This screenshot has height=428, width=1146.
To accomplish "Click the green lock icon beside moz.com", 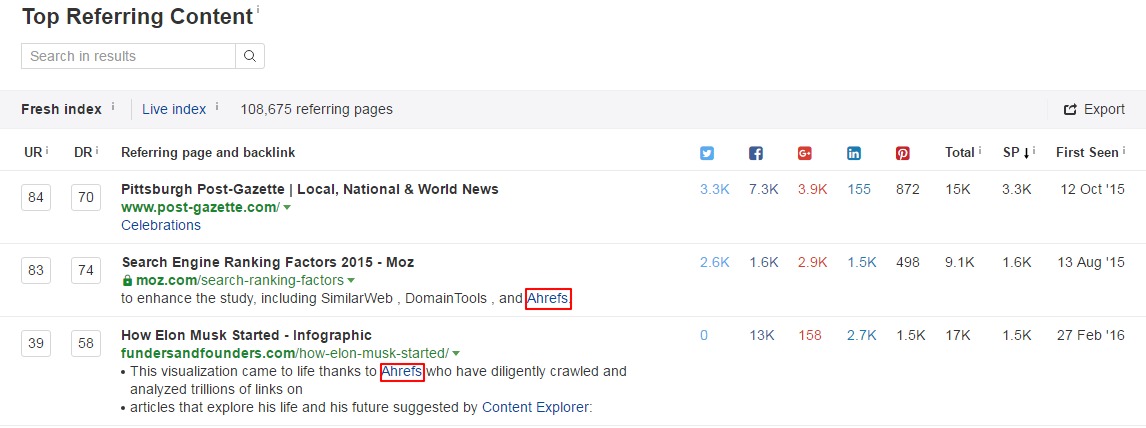I will point(127,280).
